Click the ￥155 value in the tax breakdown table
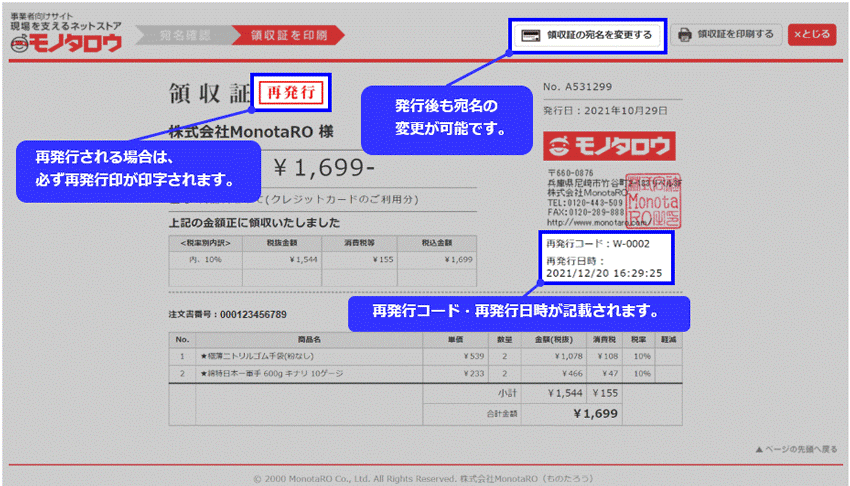The image size is (850, 486). click(383, 260)
